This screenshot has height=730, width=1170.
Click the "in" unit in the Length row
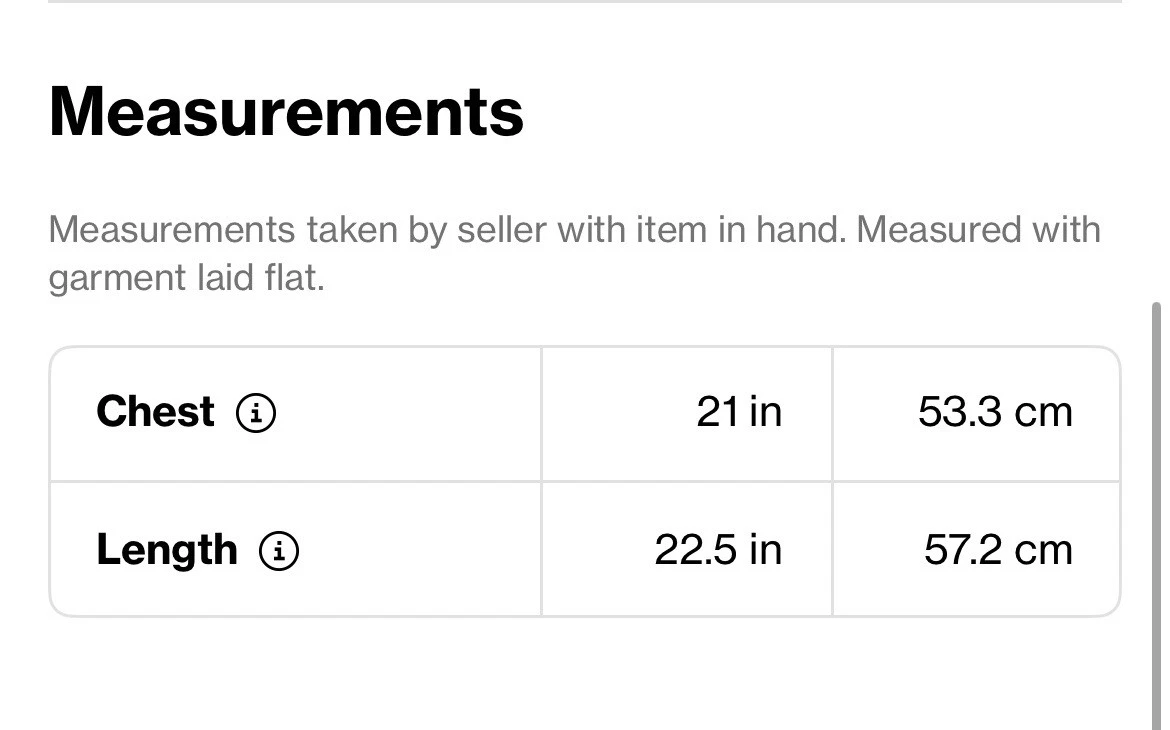[765, 550]
